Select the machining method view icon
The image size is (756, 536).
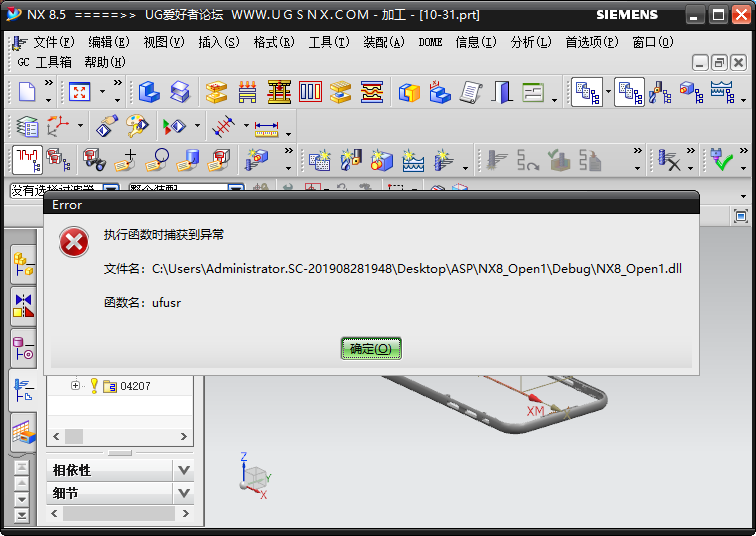click(722, 92)
